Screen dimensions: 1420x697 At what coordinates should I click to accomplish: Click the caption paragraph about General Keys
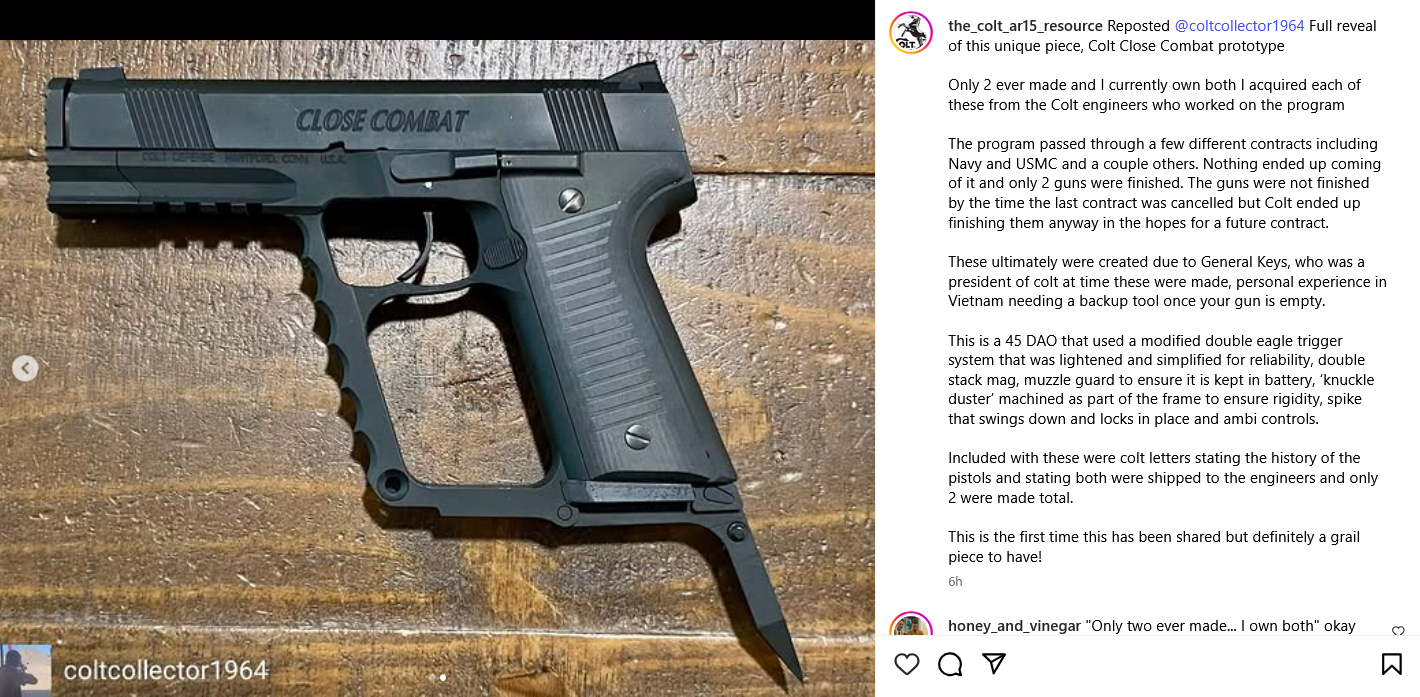click(x=1167, y=281)
